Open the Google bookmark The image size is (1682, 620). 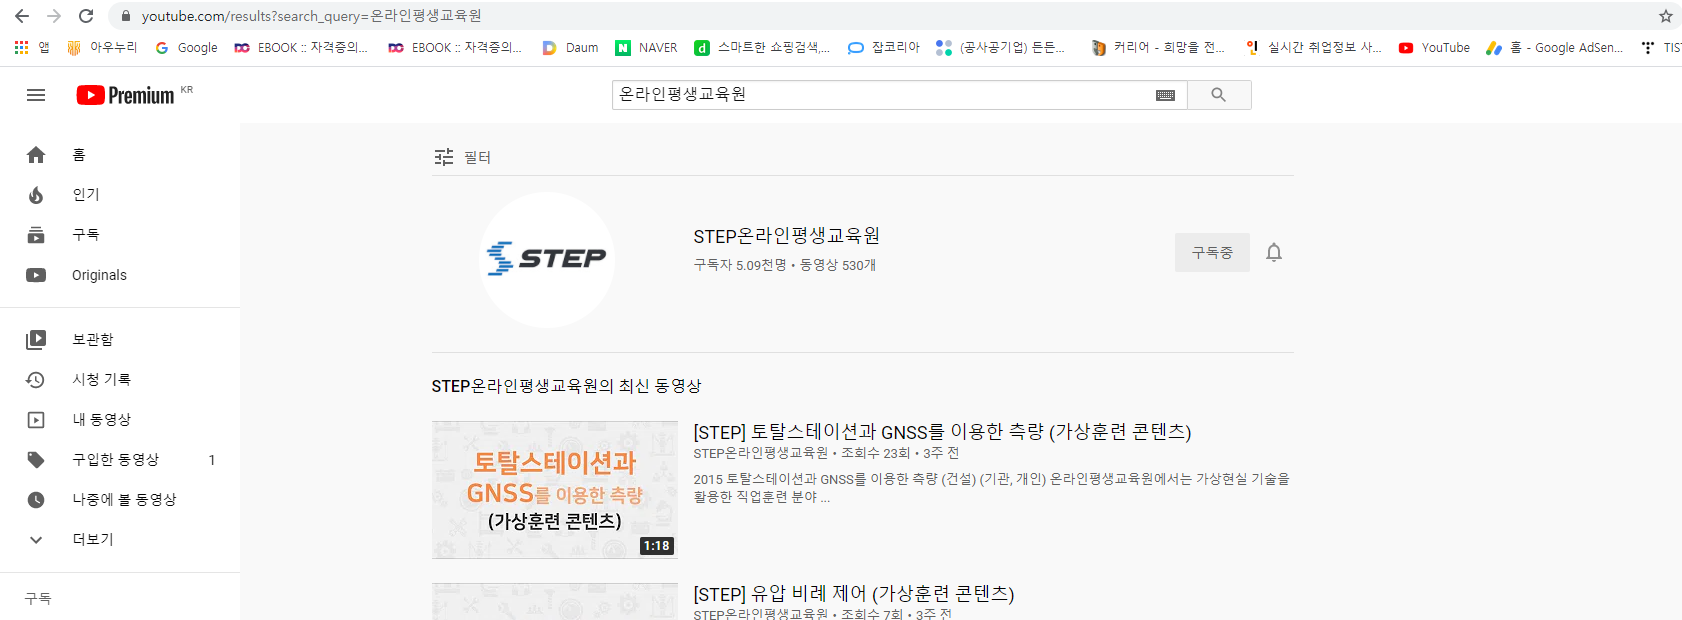click(186, 47)
